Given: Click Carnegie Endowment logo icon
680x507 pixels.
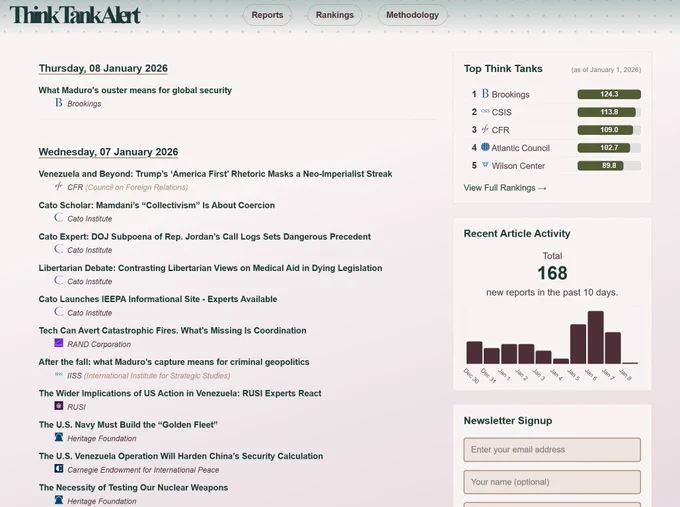Looking at the screenshot, I should tap(59, 469).
